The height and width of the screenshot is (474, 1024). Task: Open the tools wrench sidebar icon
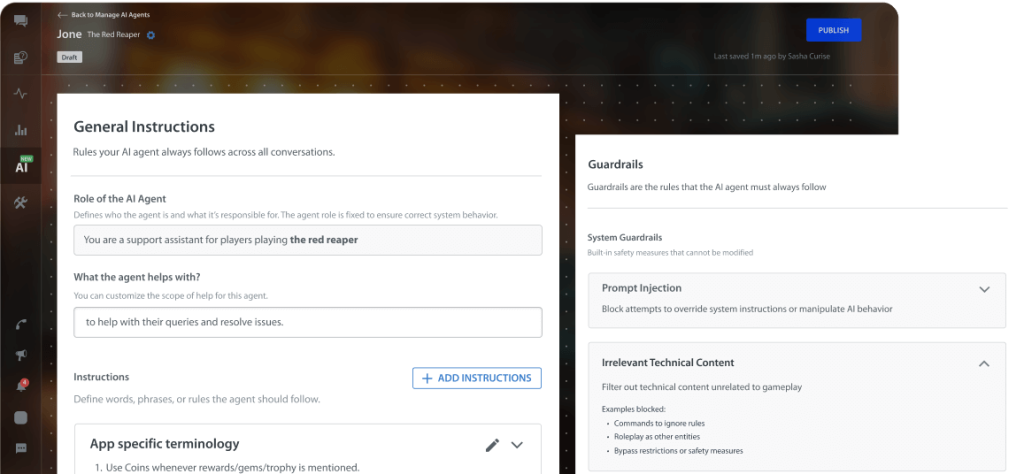tap(20, 202)
